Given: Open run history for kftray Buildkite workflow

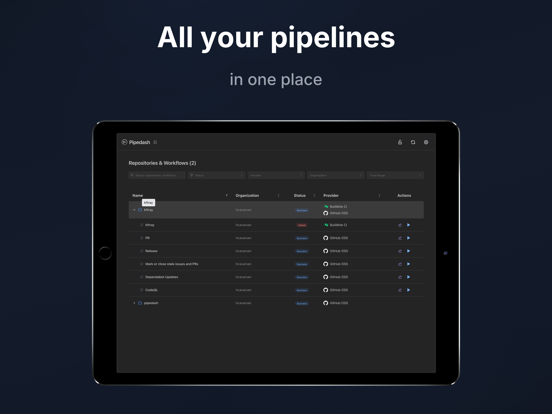Looking at the screenshot, I should tap(400, 225).
